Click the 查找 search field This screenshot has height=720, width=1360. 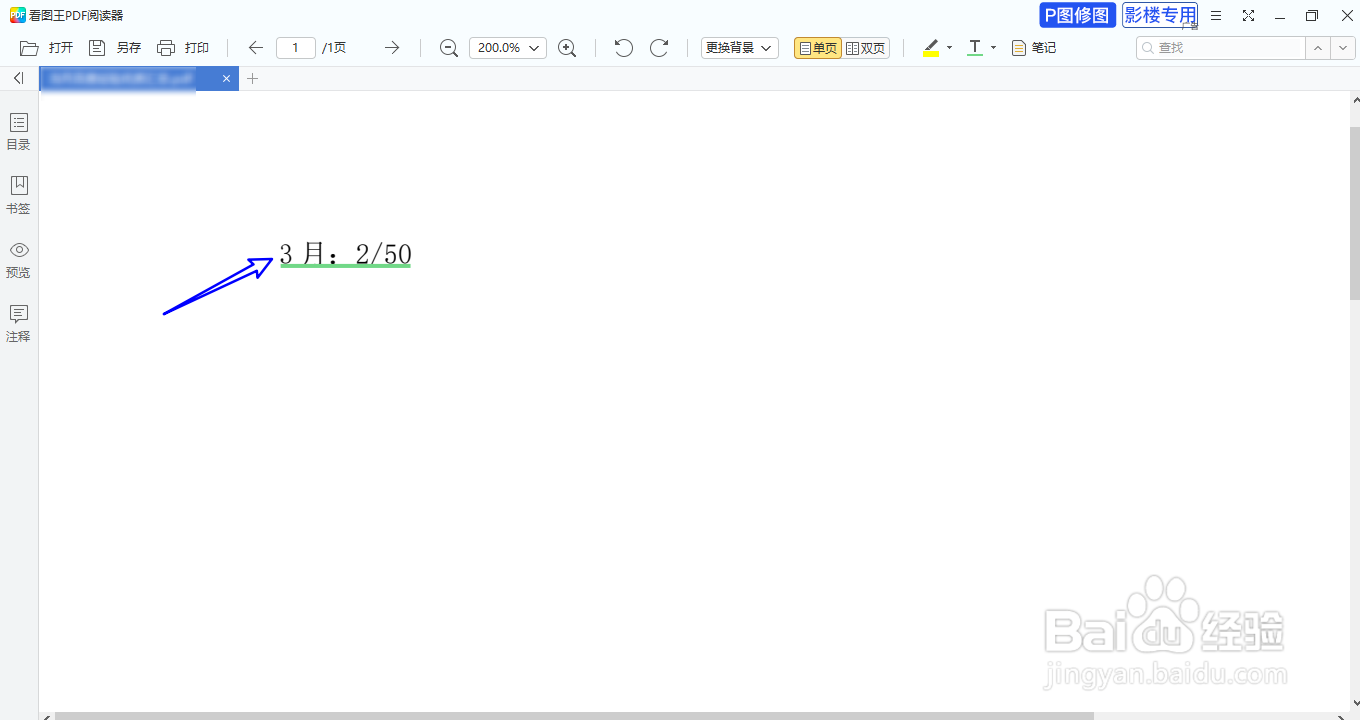(x=1220, y=48)
